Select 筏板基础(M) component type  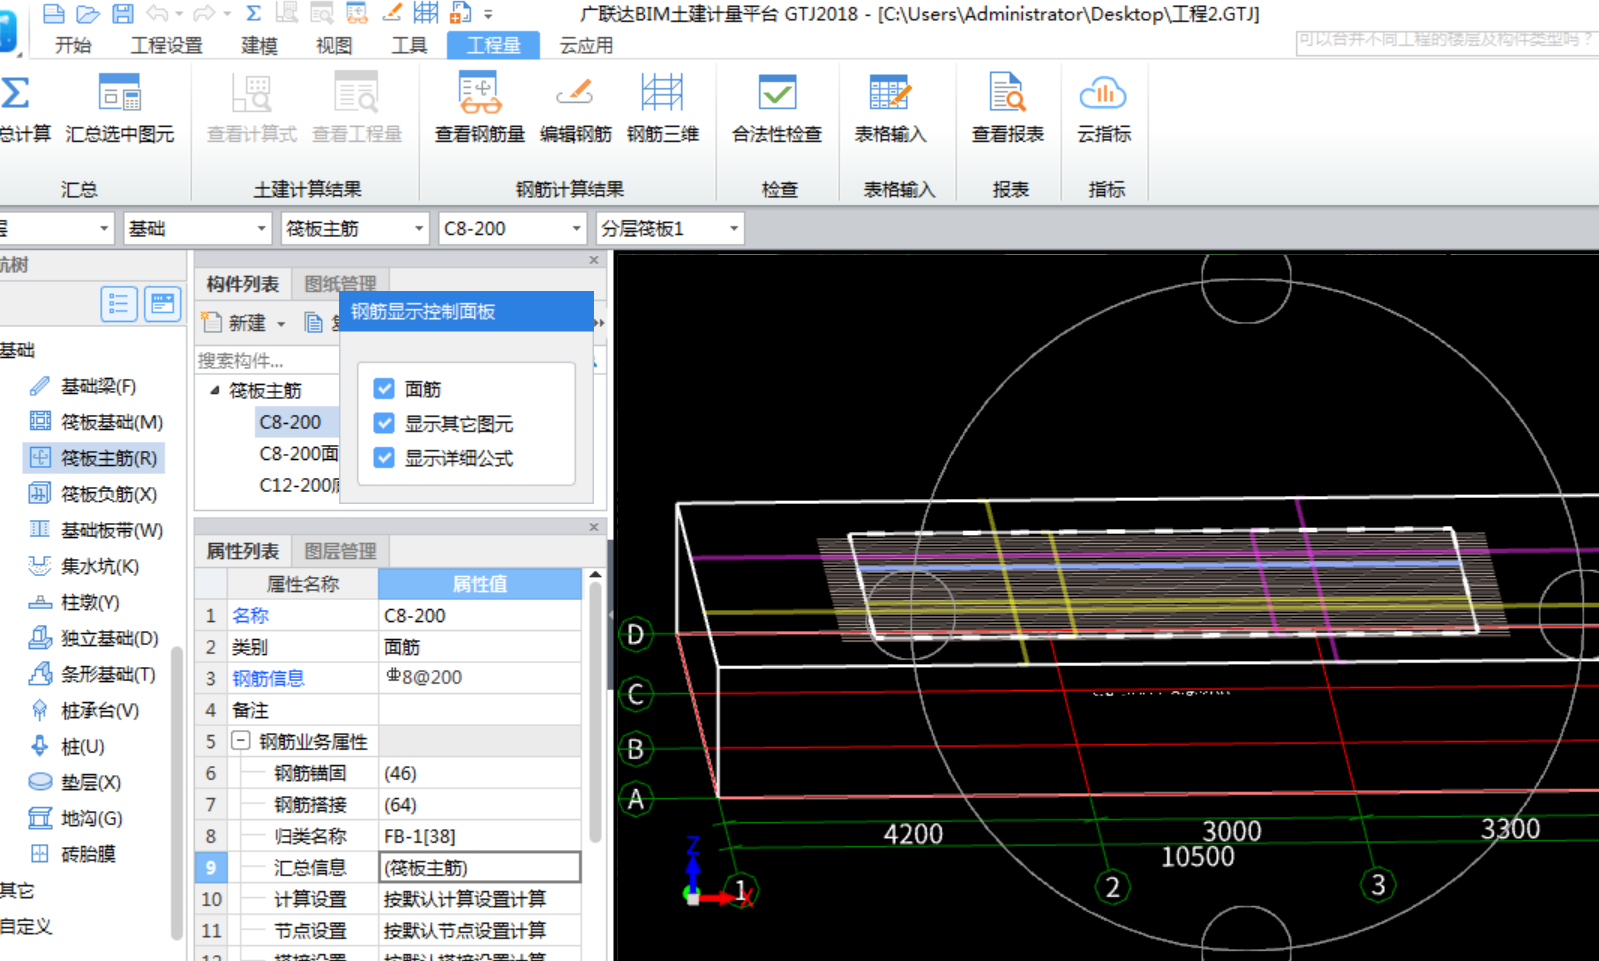pos(111,422)
